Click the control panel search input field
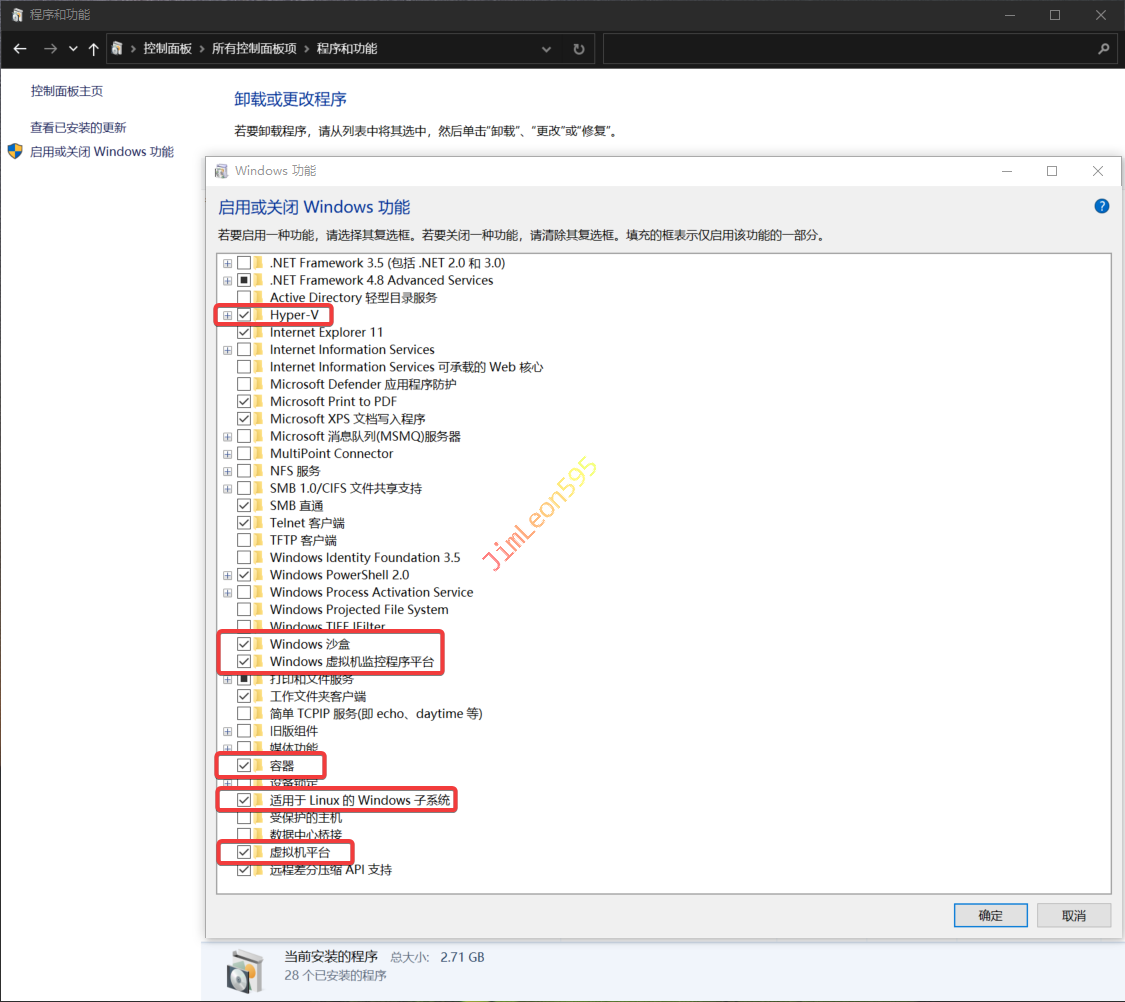This screenshot has width=1125, height=1002. coord(850,48)
